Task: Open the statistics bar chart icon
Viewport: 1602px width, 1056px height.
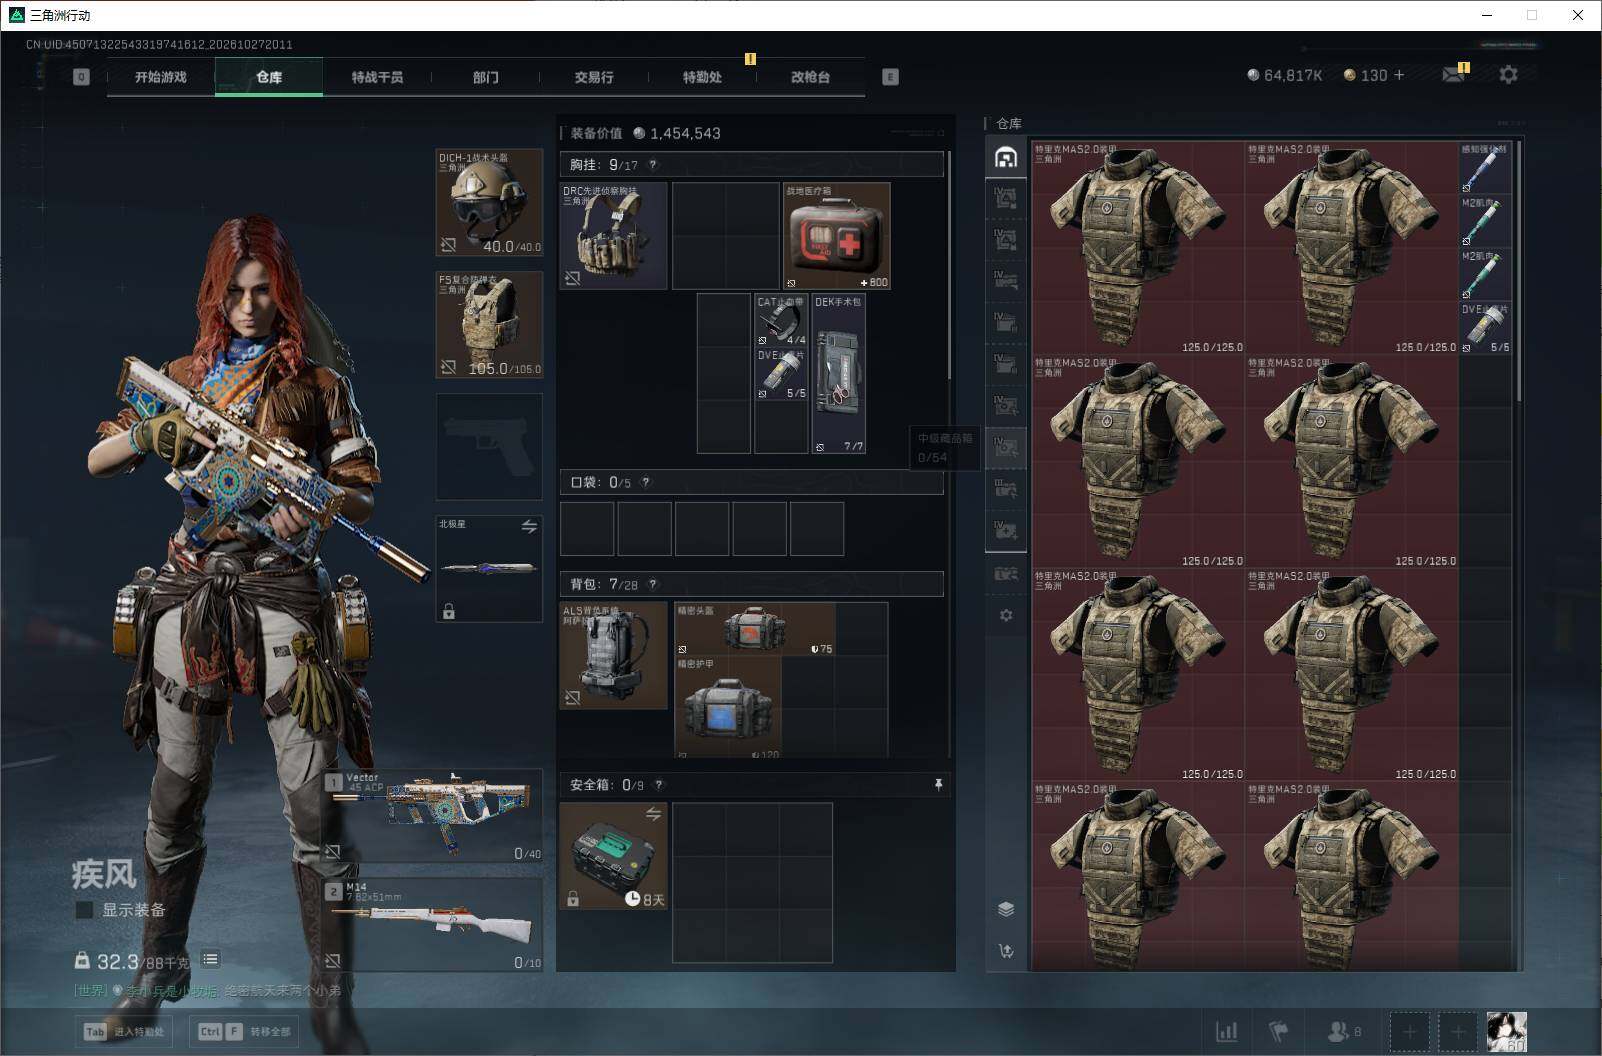Action: pos(1226,1031)
